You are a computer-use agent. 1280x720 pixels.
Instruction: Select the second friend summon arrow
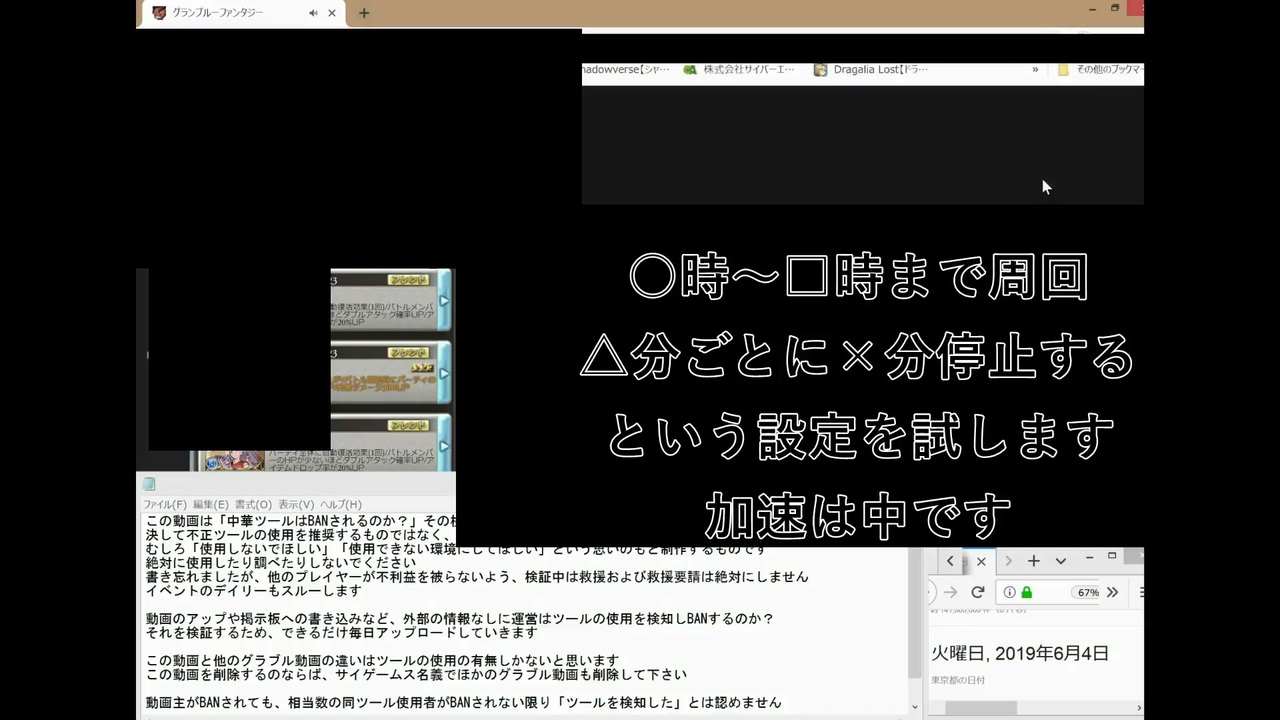(444, 374)
